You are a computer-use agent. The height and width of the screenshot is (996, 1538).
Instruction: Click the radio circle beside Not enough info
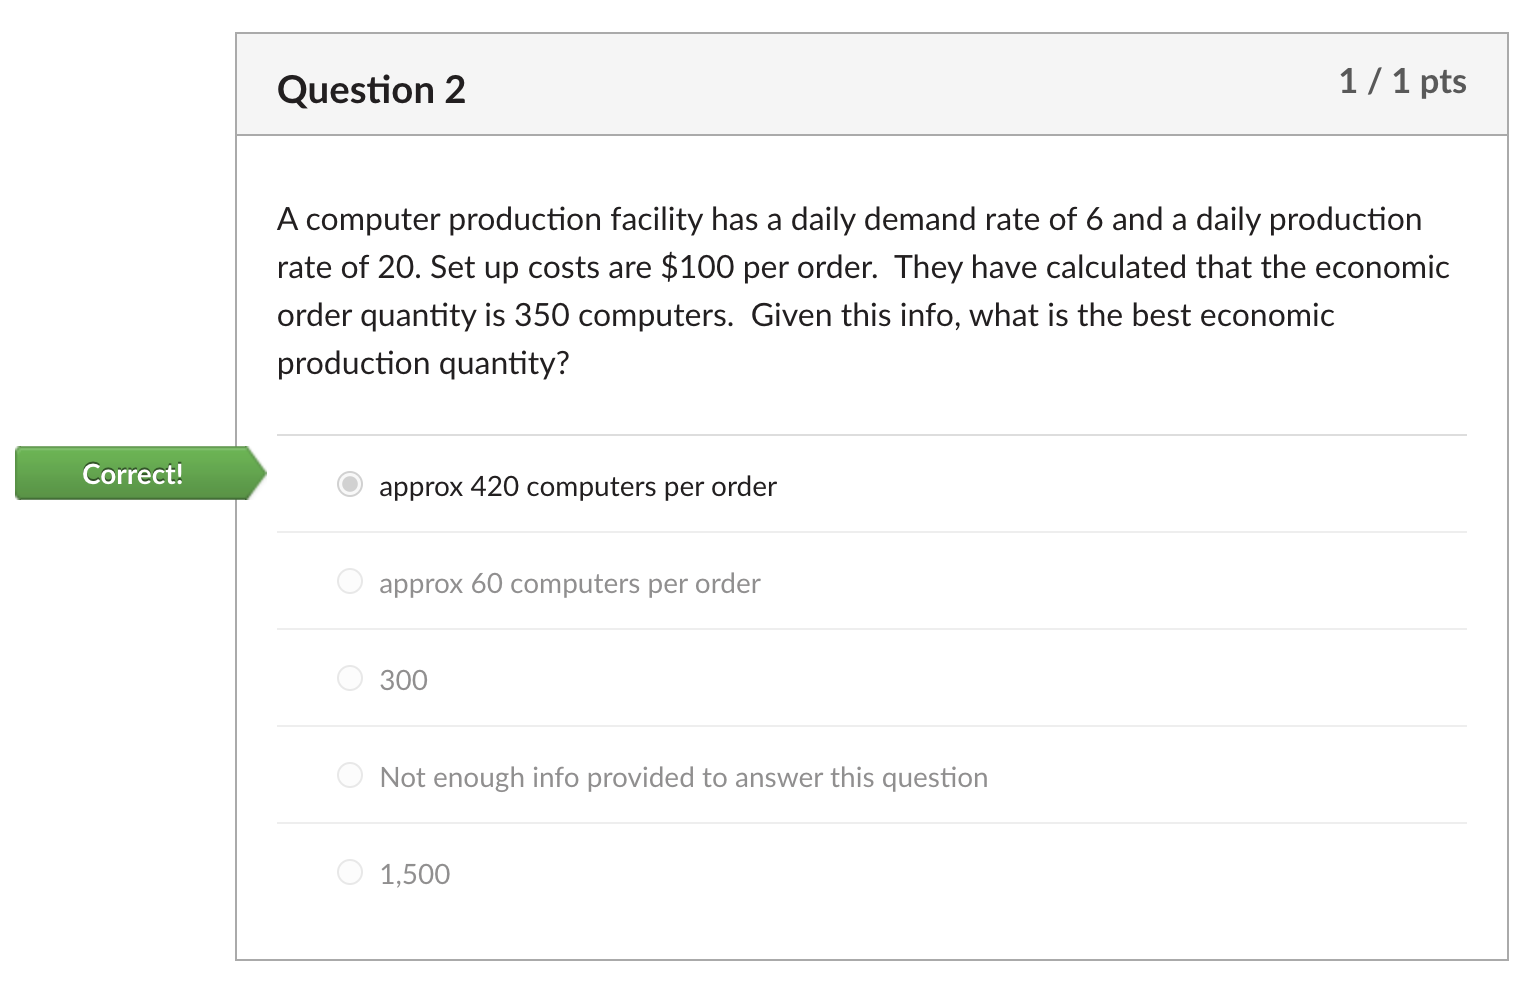[349, 775]
